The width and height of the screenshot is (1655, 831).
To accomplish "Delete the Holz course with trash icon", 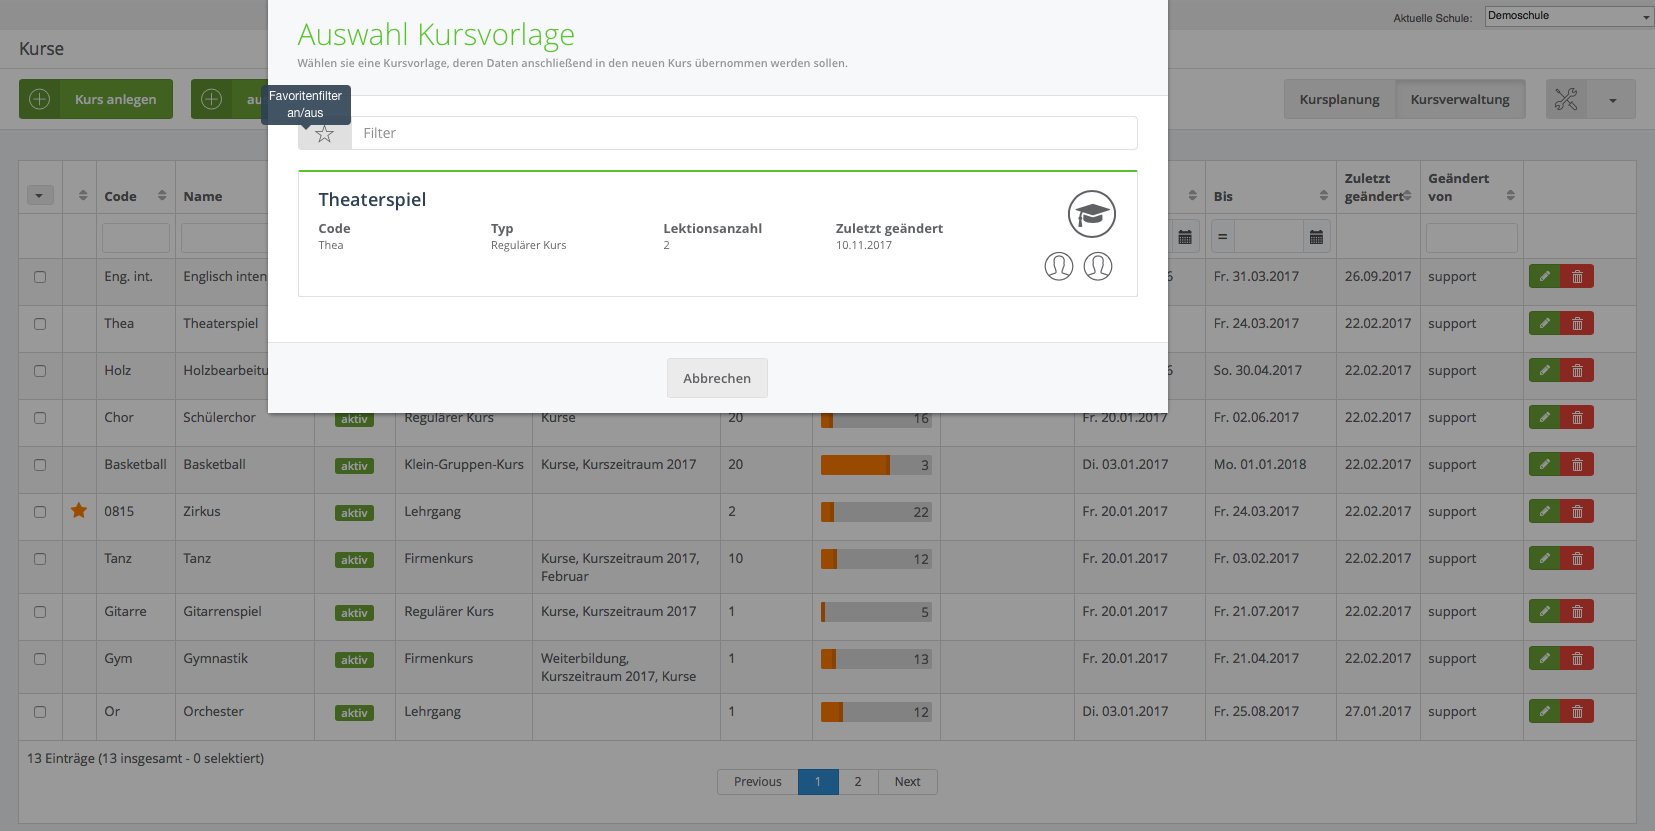I will (x=1577, y=370).
